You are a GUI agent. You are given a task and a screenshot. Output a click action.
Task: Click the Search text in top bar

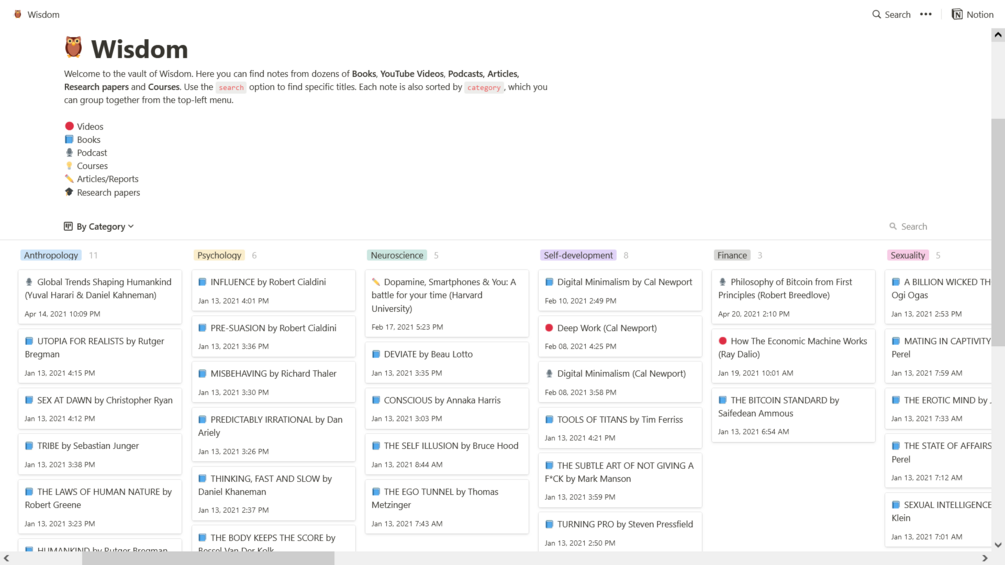pyautogui.click(x=897, y=14)
